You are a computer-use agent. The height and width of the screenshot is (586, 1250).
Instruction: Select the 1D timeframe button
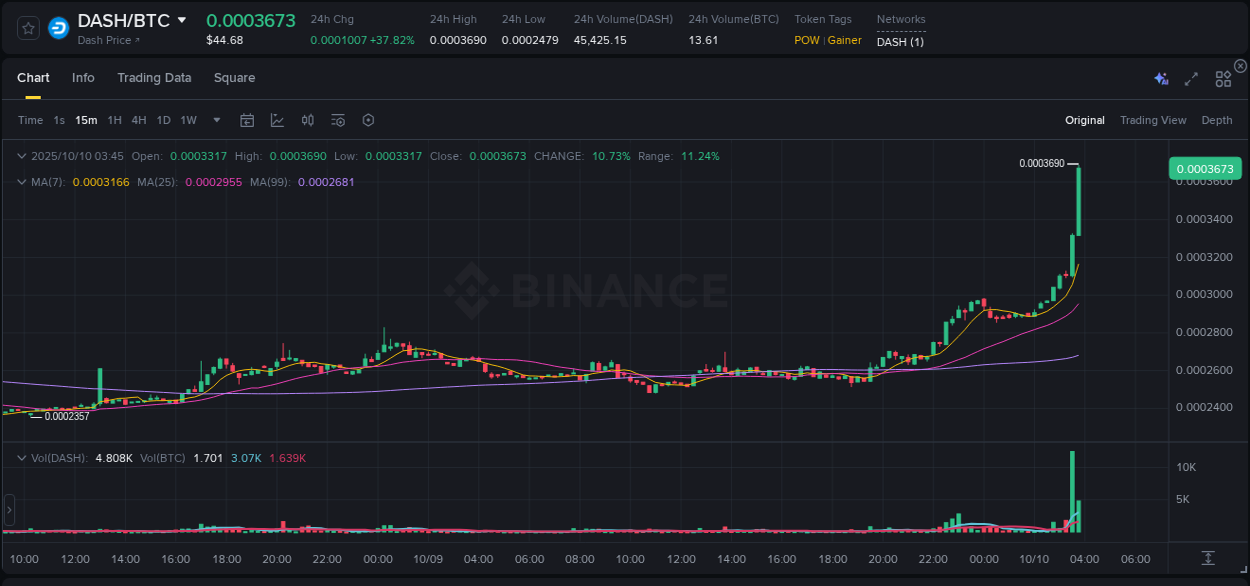coord(163,120)
